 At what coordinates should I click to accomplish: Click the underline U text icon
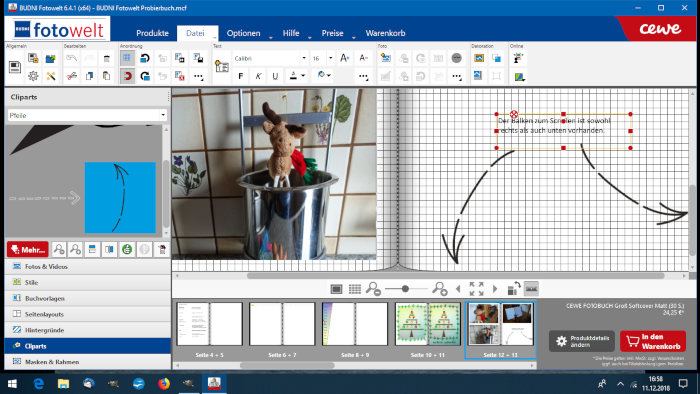click(275, 76)
